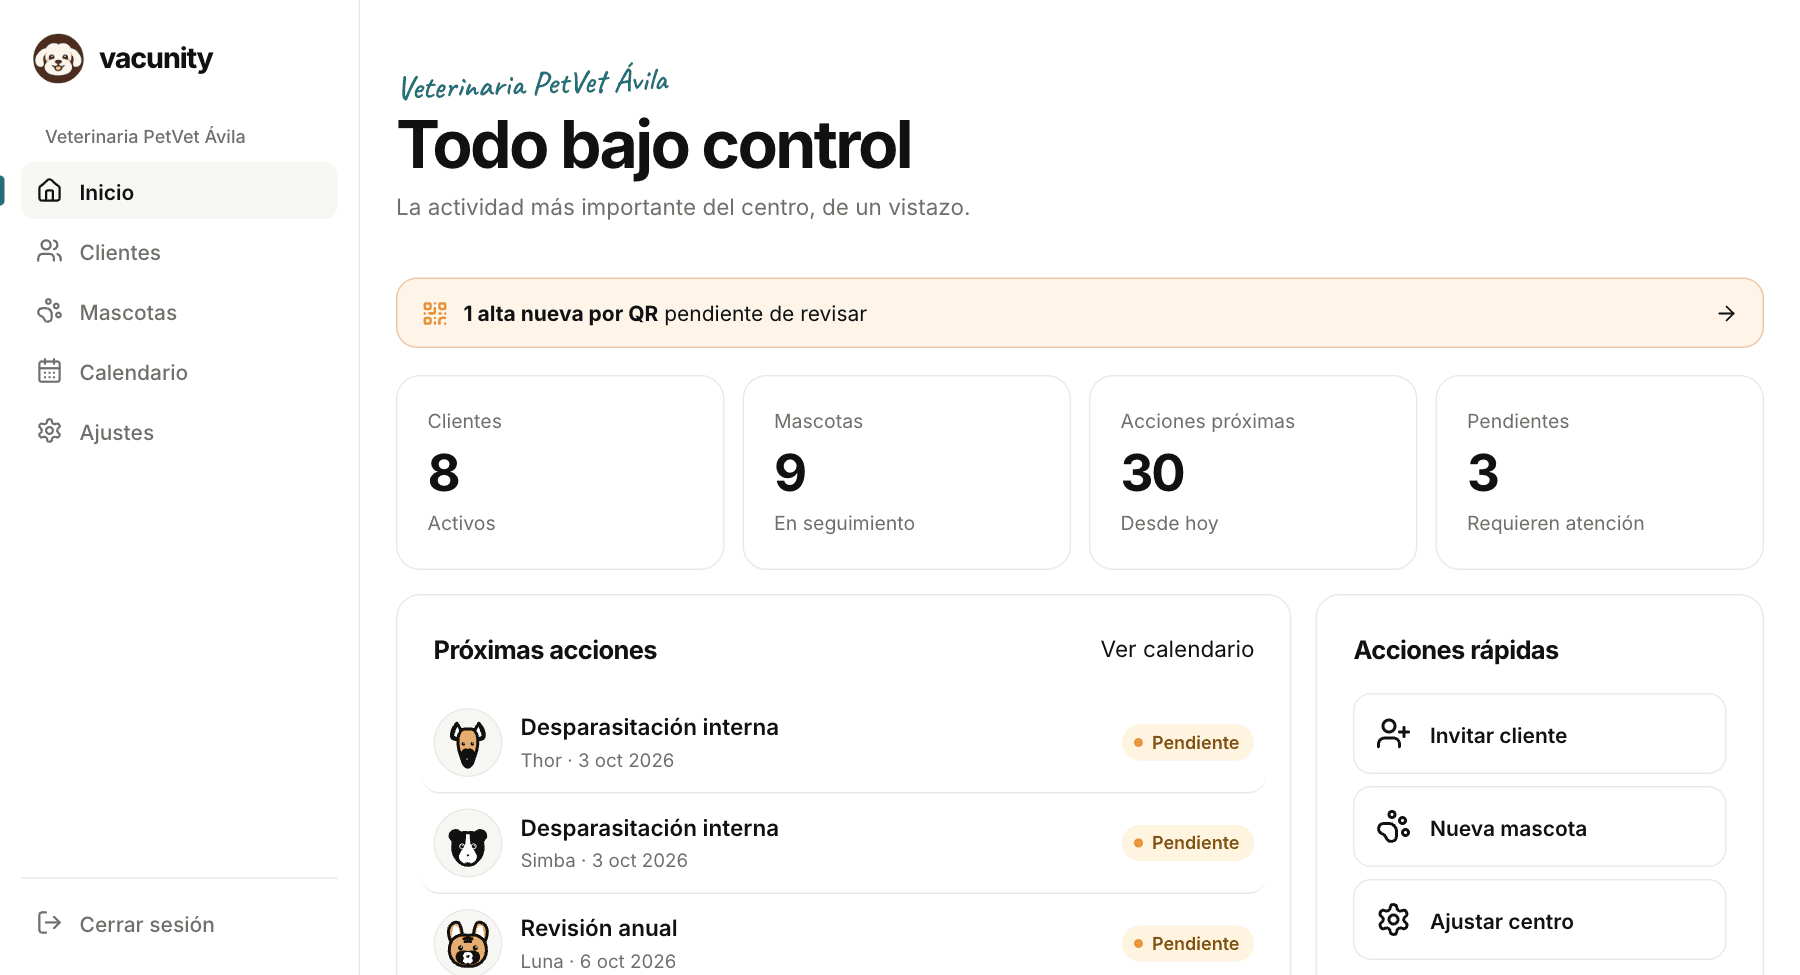The height and width of the screenshot is (975, 1800).
Task: Click the Todo bajo control heading
Action: point(654,146)
